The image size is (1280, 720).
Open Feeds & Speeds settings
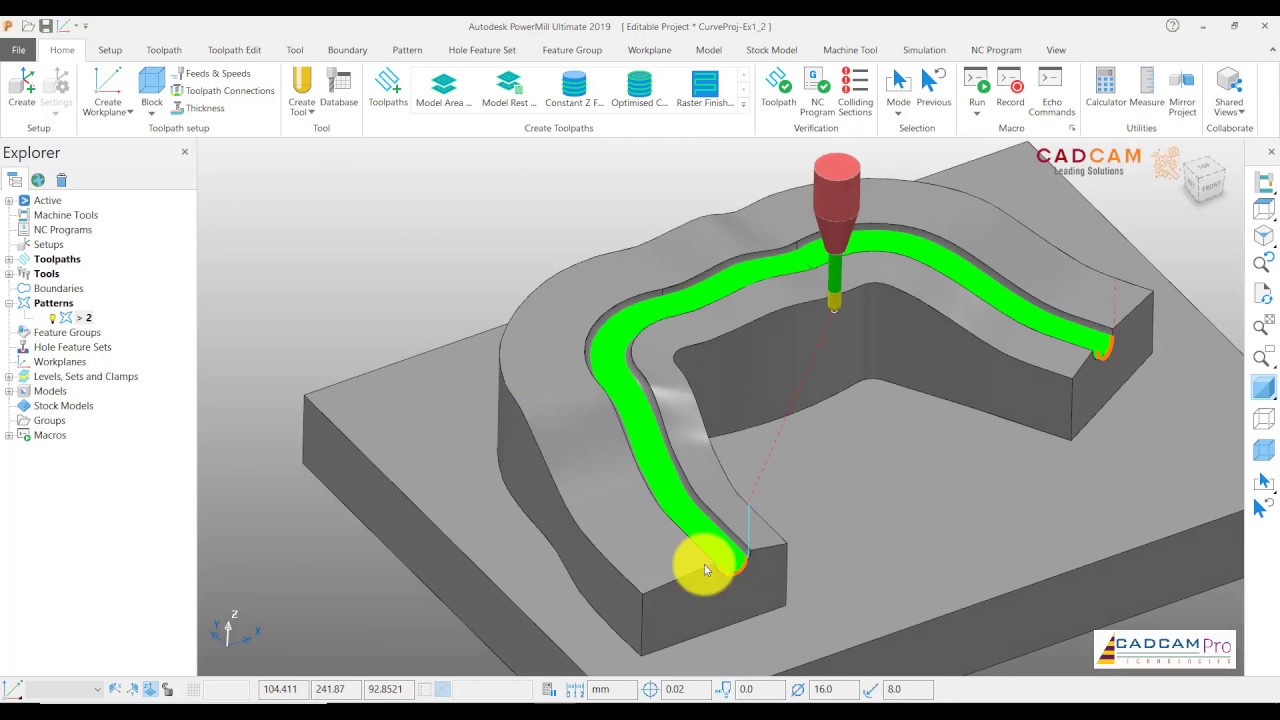click(x=210, y=73)
